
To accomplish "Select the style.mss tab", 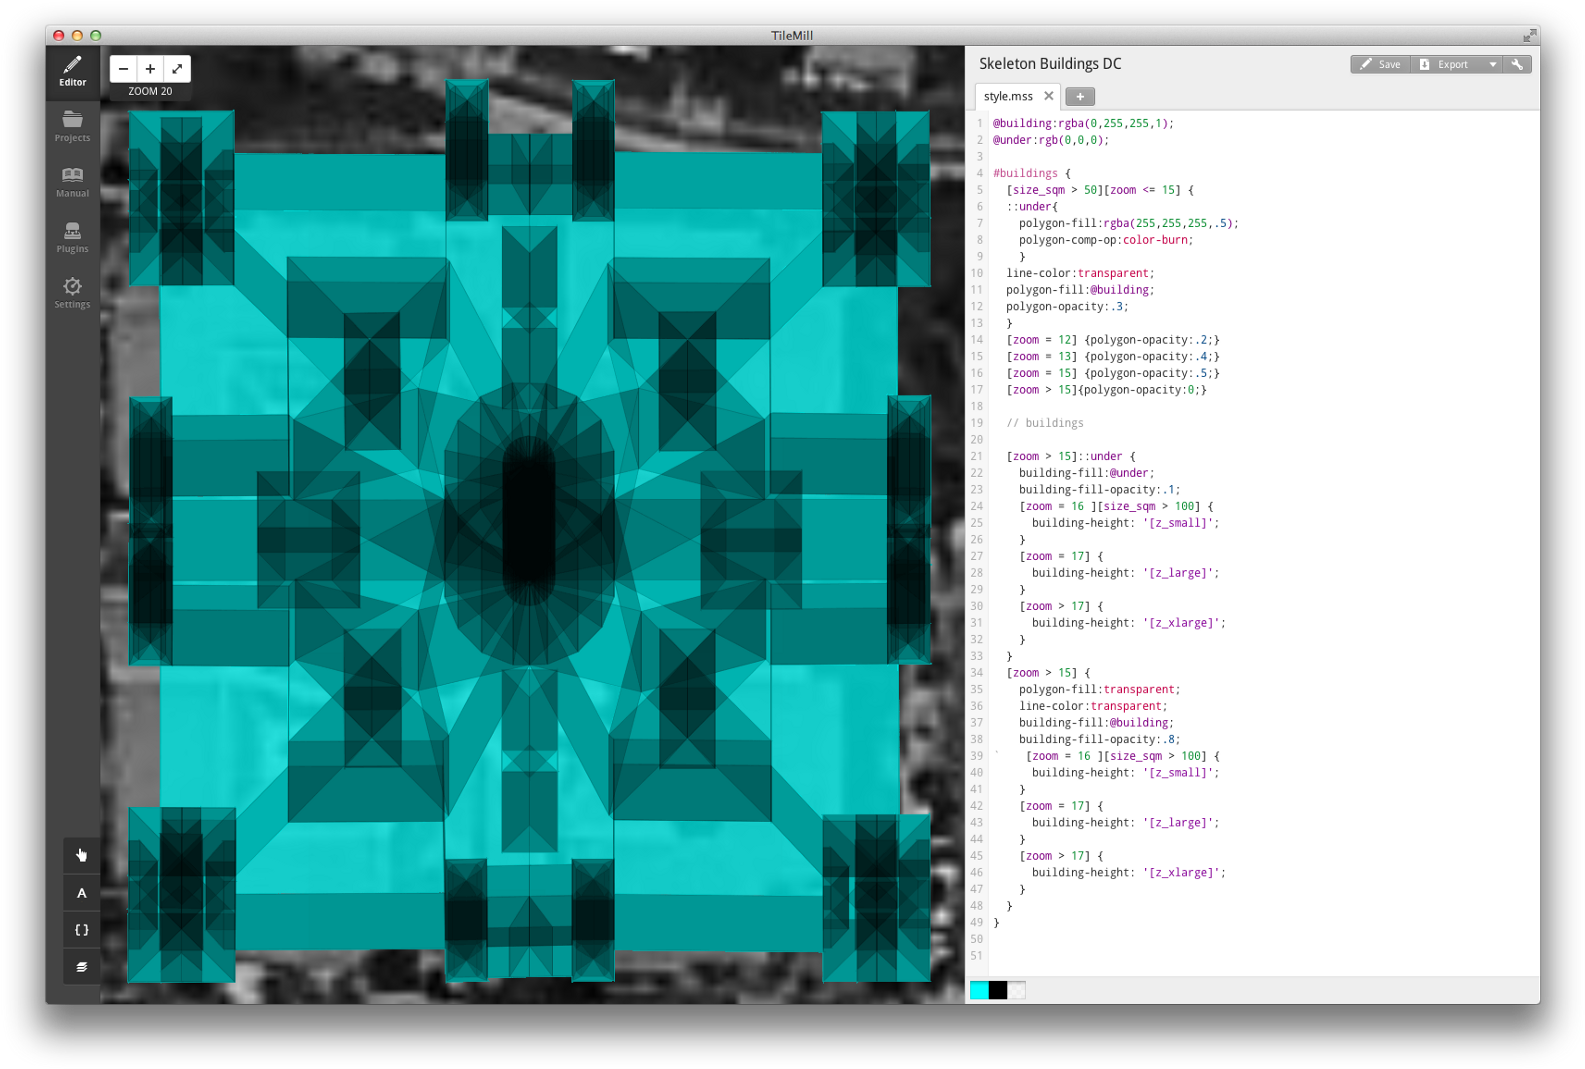I will (1008, 96).
